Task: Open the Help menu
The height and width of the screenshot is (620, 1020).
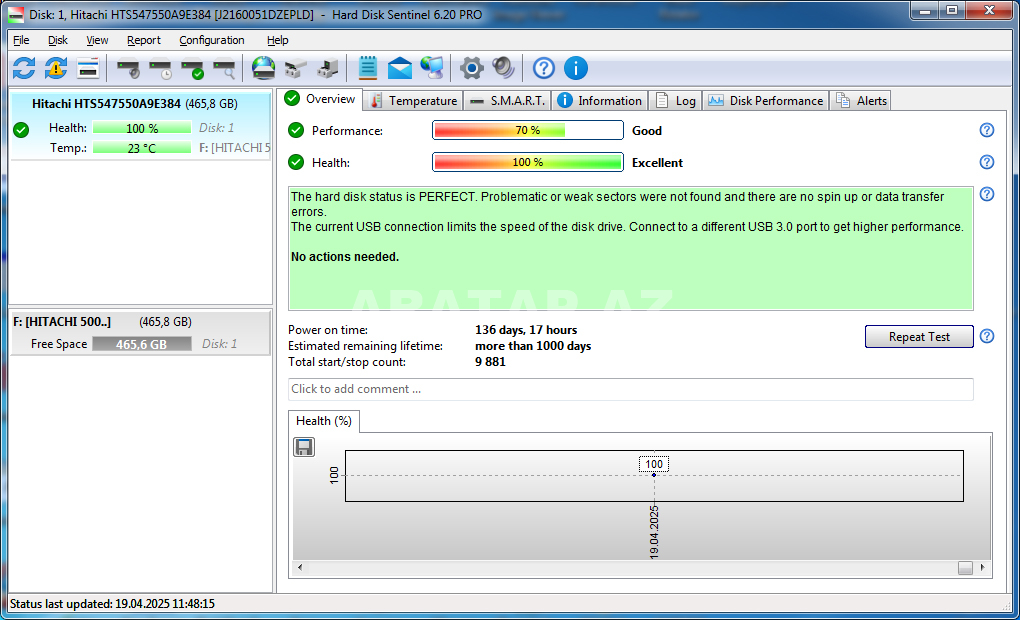Action: point(277,40)
